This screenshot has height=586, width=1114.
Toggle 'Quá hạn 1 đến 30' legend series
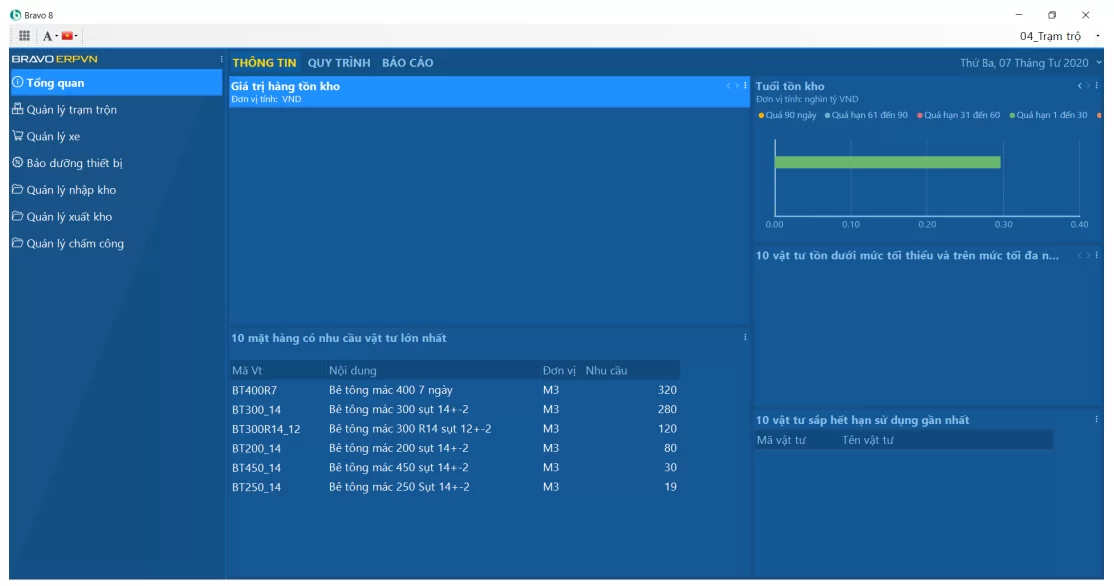(1052, 116)
